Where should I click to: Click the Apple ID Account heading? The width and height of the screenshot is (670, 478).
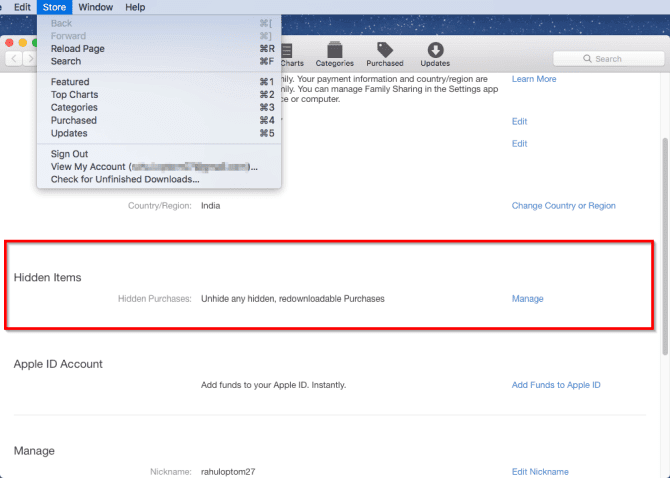point(58,364)
